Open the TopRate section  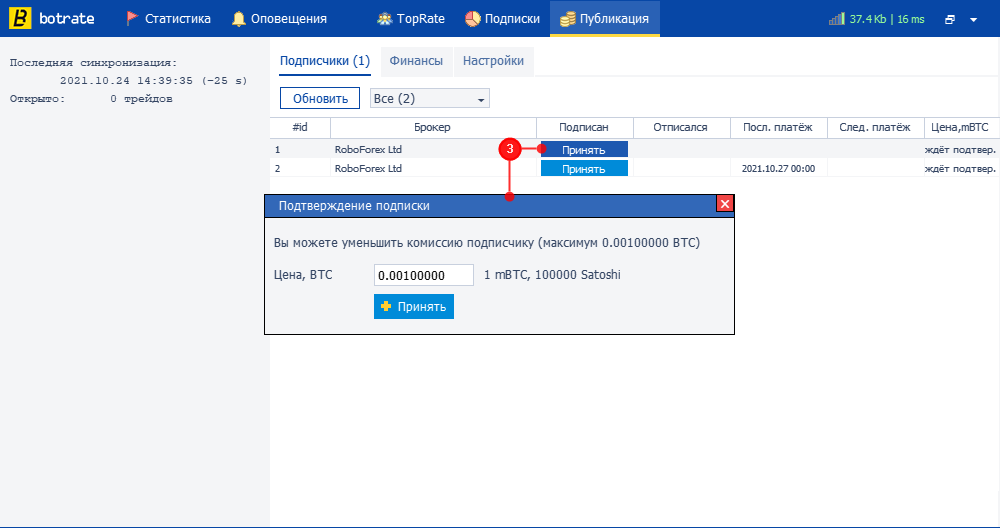pyautogui.click(x=411, y=19)
